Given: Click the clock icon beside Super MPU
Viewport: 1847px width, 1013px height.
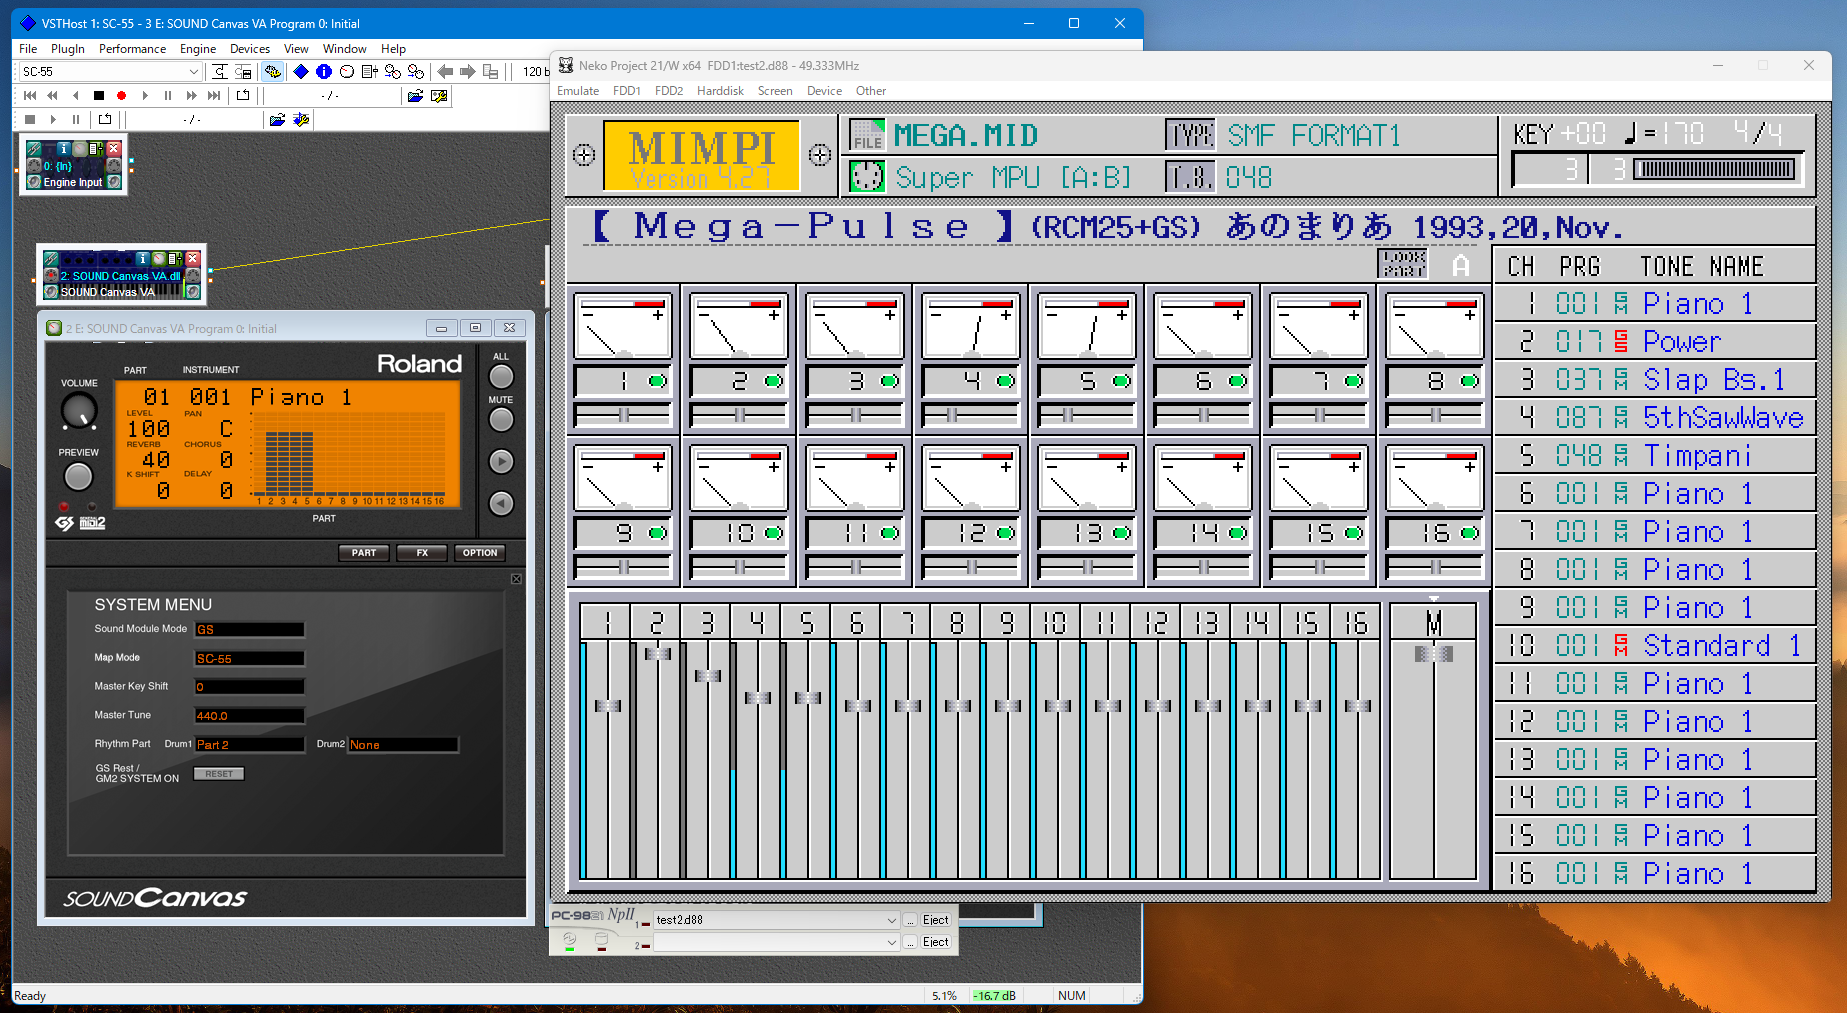Looking at the screenshot, I should click(867, 176).
